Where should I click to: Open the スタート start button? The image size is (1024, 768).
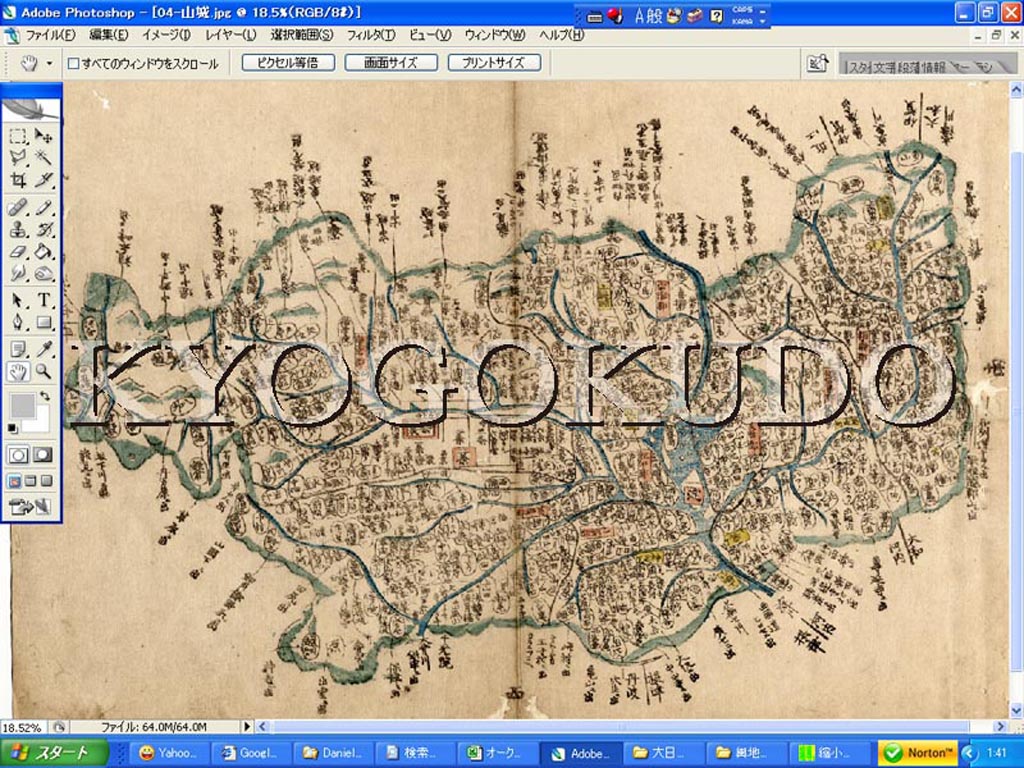pyautogui.click(x=54, y=753)
